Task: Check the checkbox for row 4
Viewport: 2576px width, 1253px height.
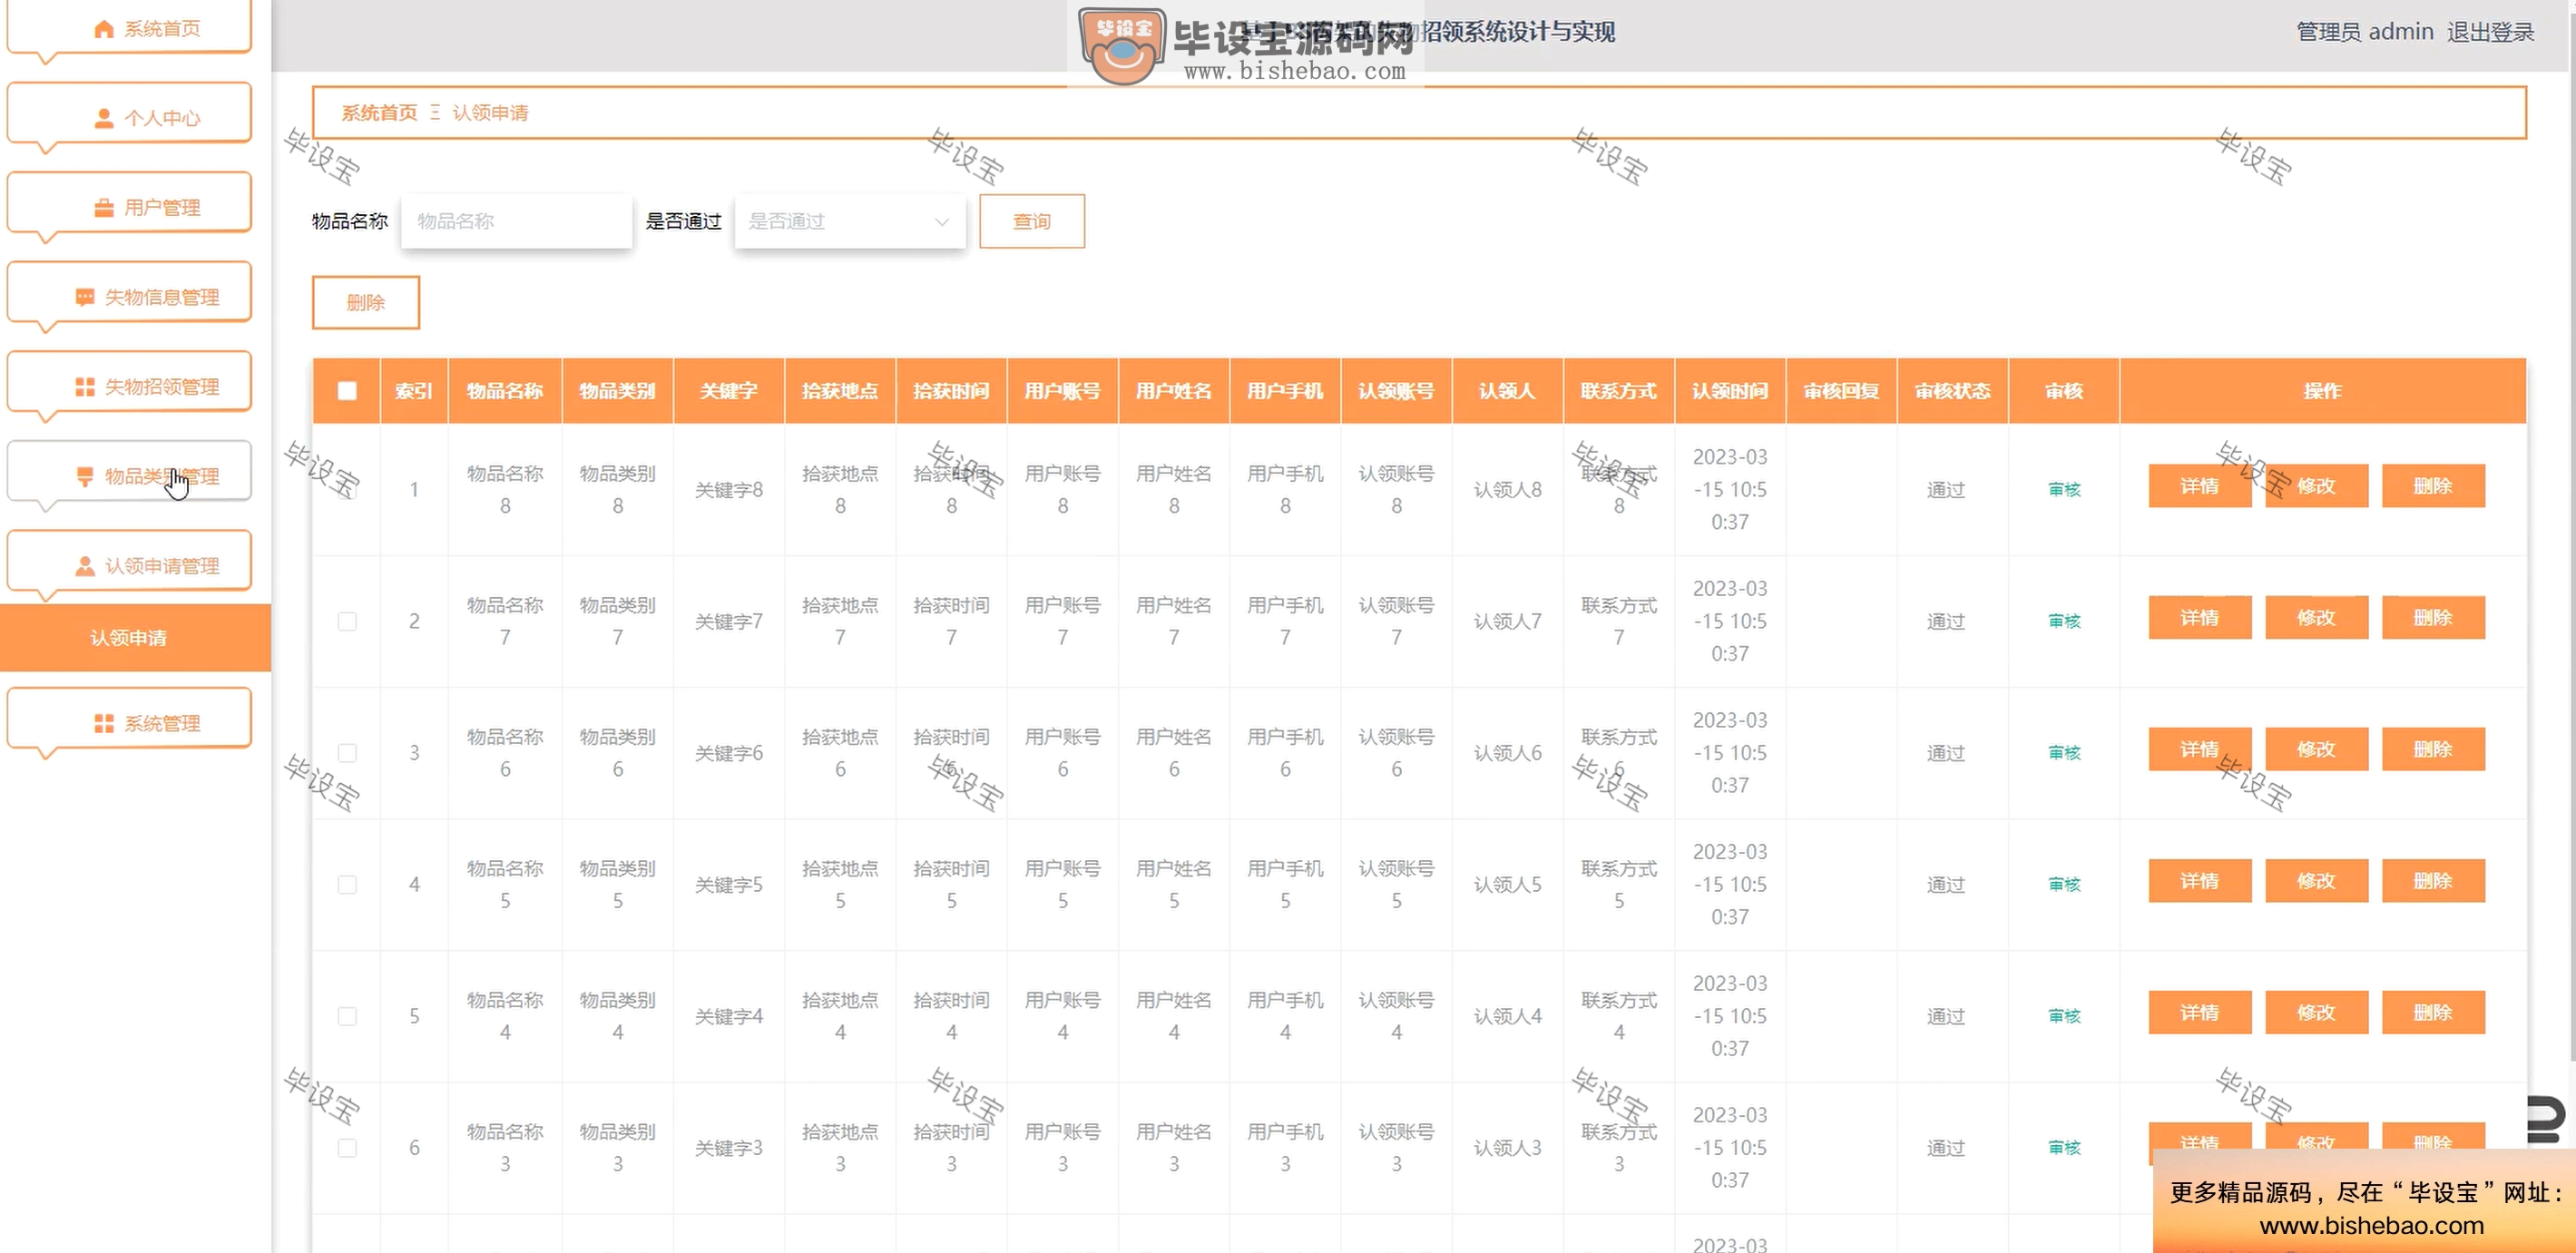Action: [347, 884]
